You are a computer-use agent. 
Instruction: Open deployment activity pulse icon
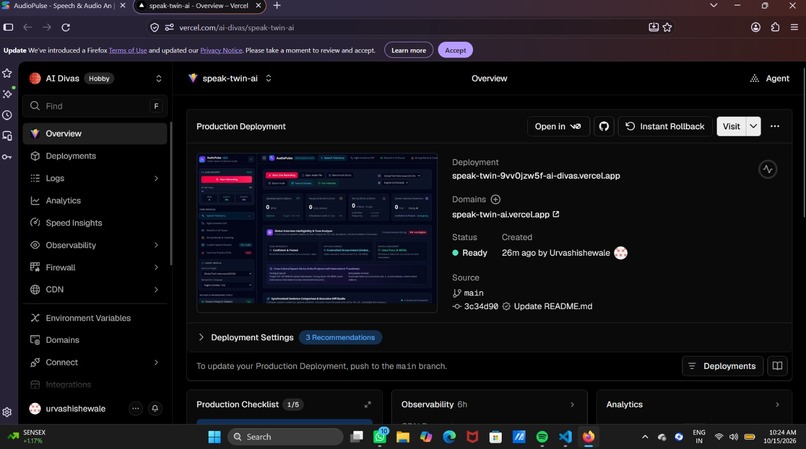coord(767,169)
